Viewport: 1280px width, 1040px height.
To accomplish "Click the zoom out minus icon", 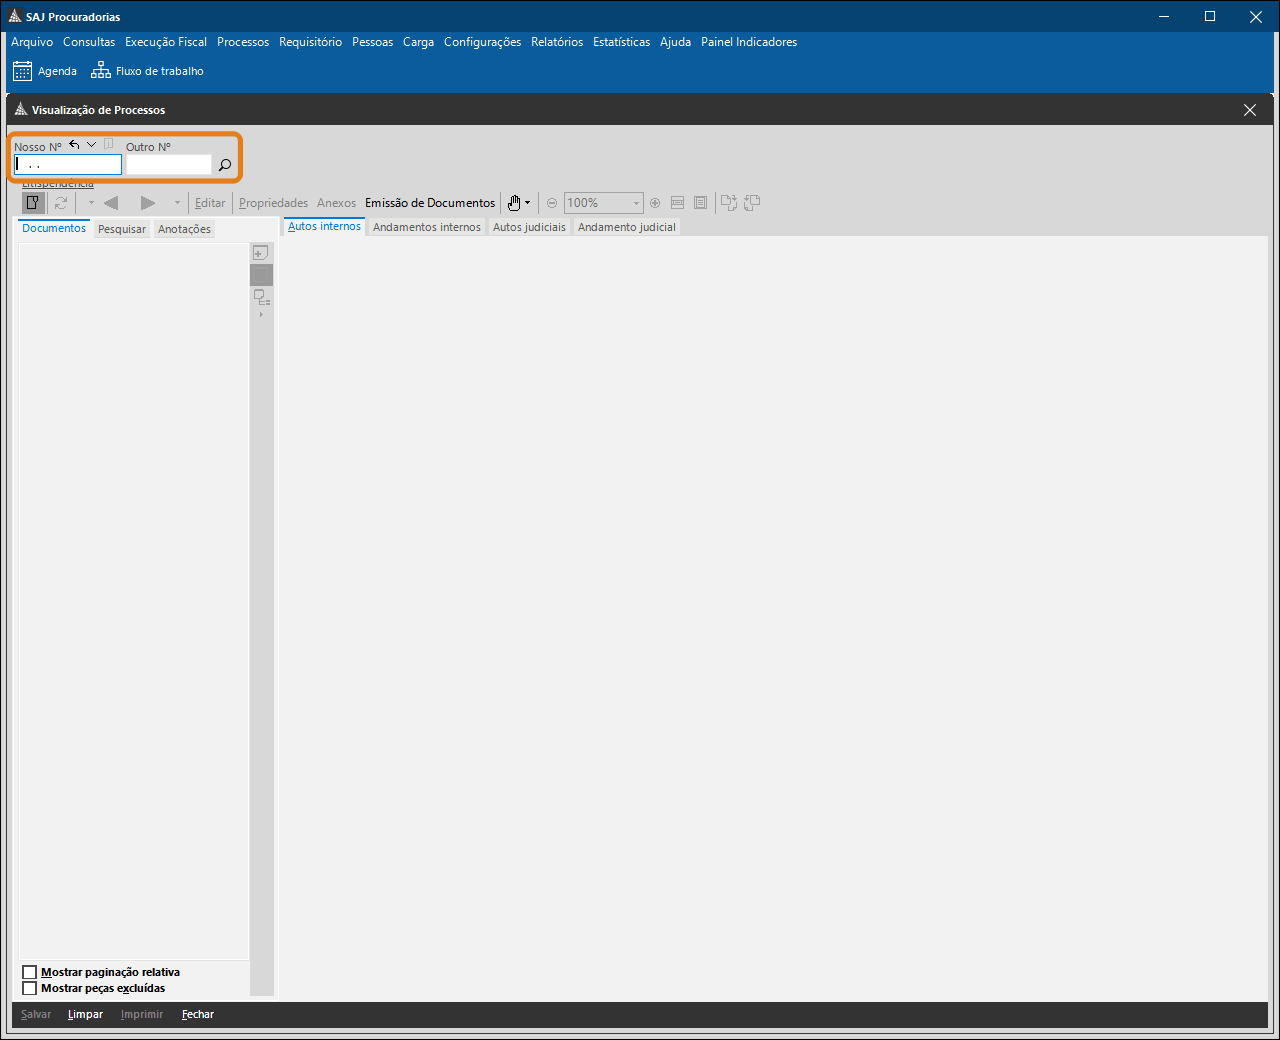I will click(x=551, y=203).
